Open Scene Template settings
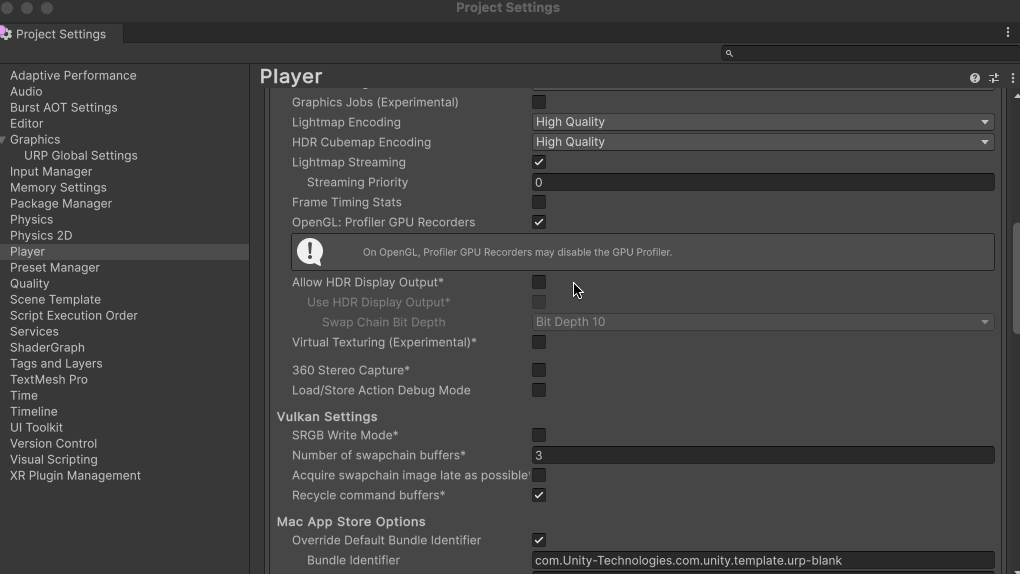The height and width of the screenshot is (574, 1020). click(x=55, y=299)
